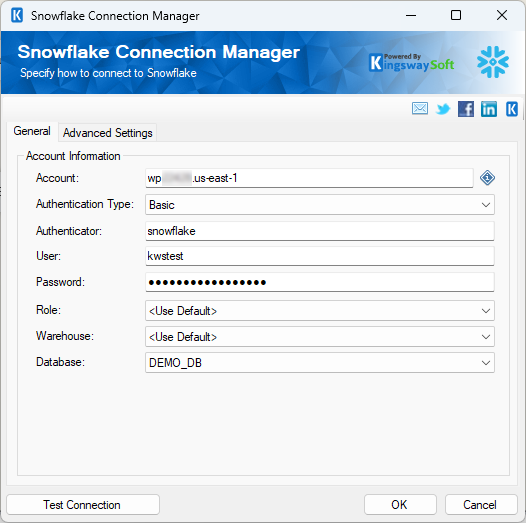Click the Authenticator field with snowflake
Viewport: 526px width, 523px height.
[320, 231]
